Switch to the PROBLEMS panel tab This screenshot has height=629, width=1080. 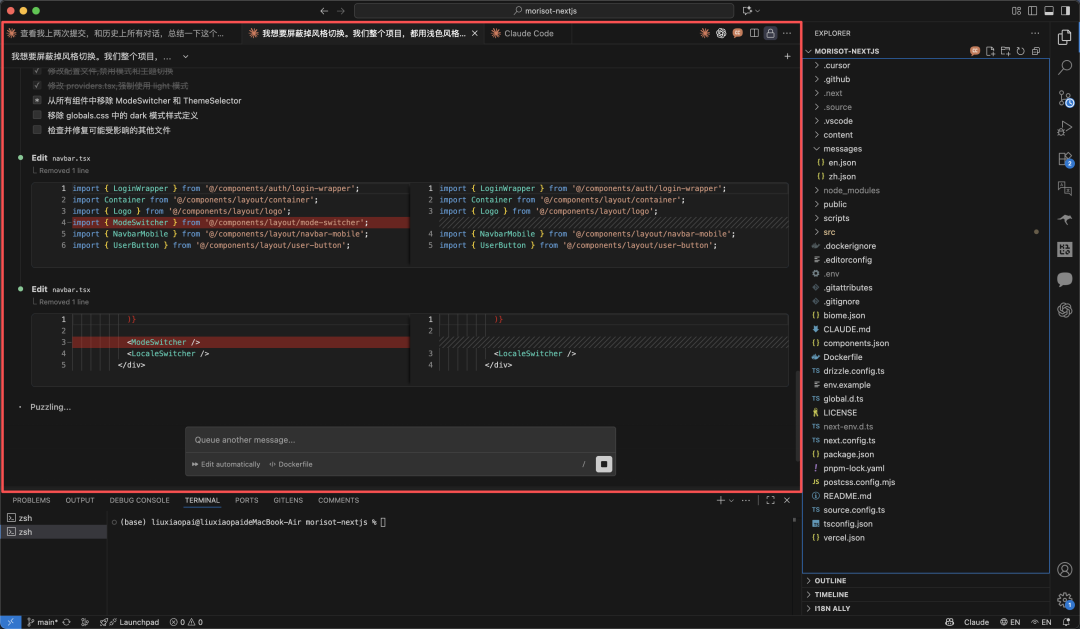[31, 500]
